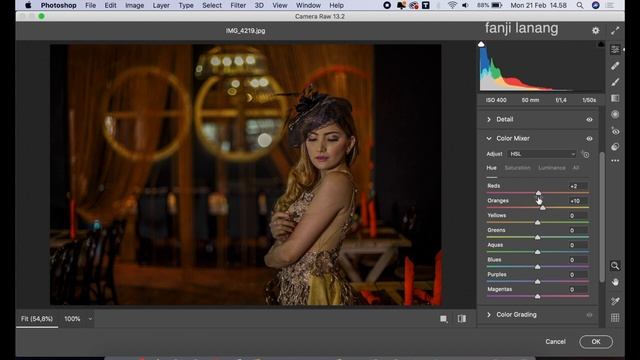Switch to the Luminance tab
This screenshot has width=640, height=360.
pyautogui.click(x=551, y=168)
